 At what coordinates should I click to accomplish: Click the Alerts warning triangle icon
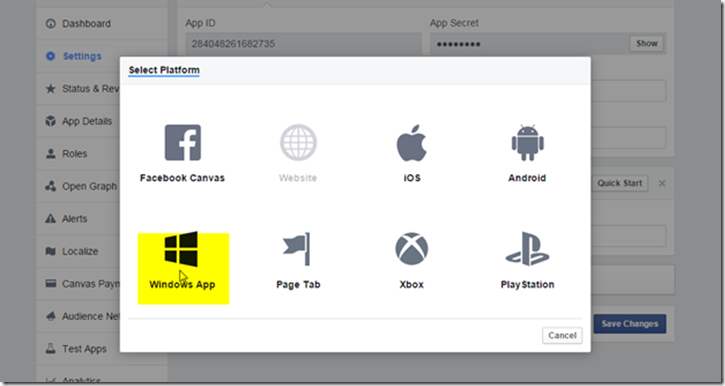click(50, 219)
